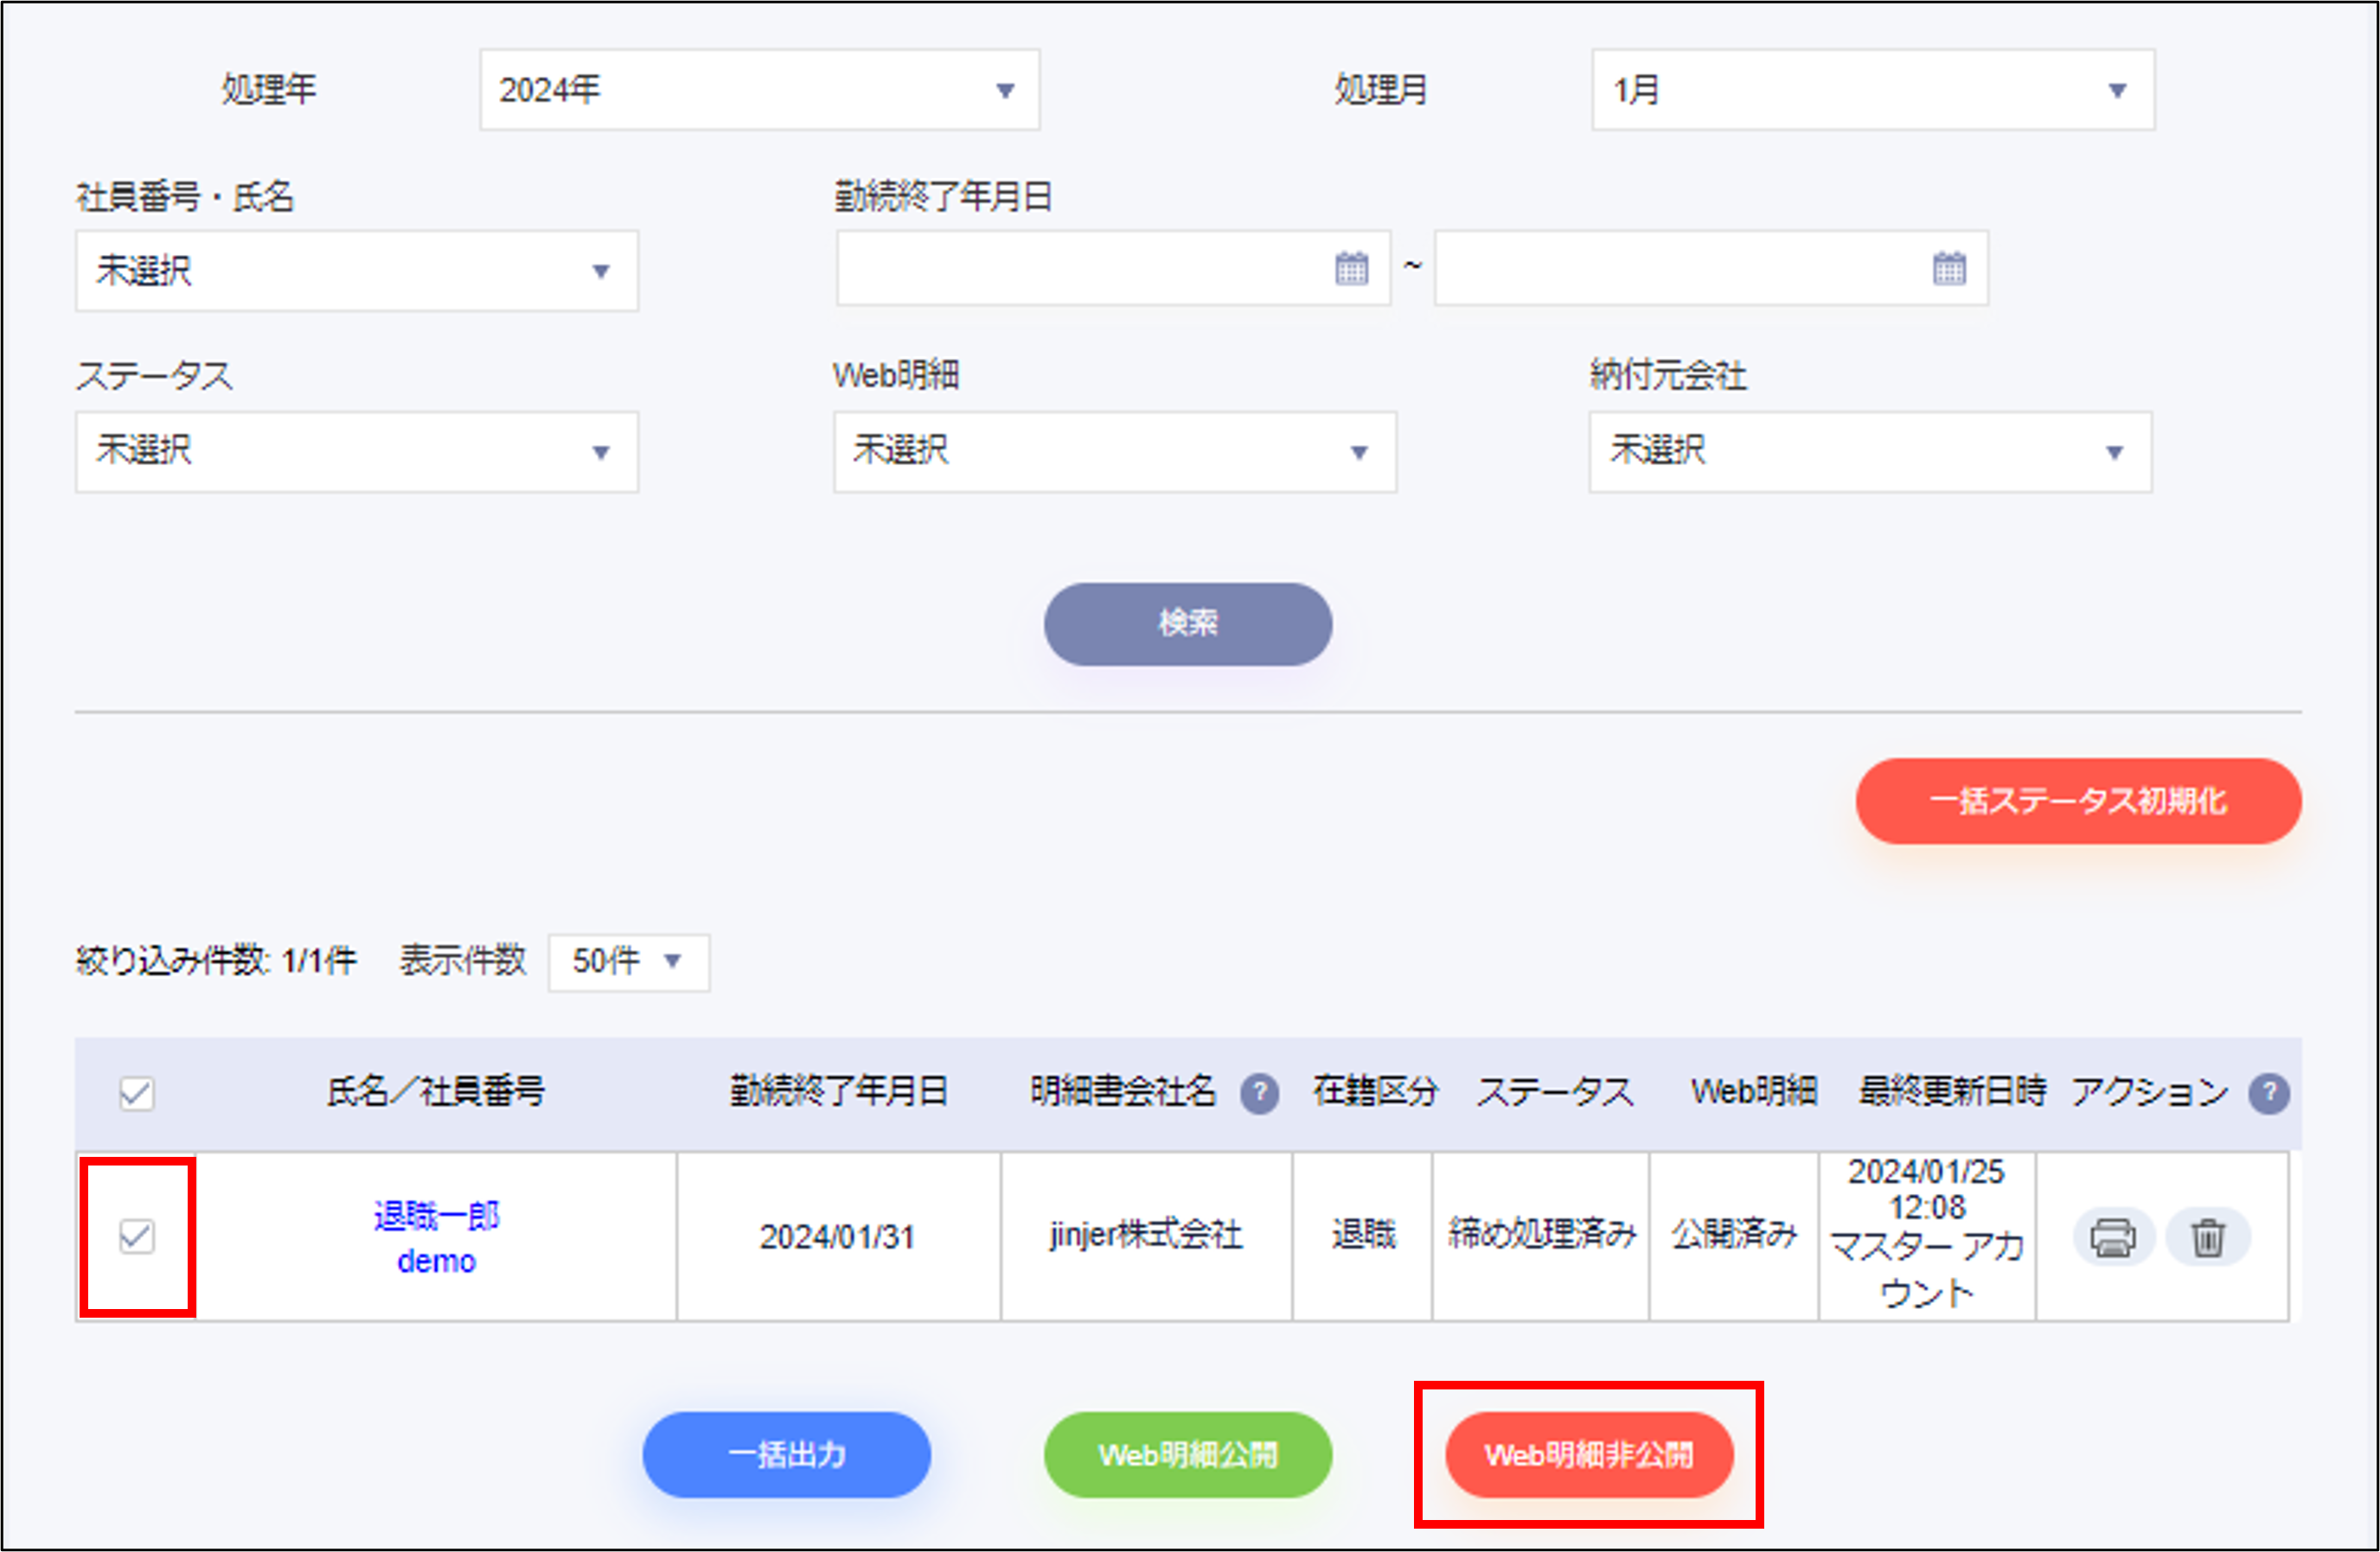Toggle the select-all checkbox in the table header
The image size is (2380, 1552).
click(x=136, y=1093)
